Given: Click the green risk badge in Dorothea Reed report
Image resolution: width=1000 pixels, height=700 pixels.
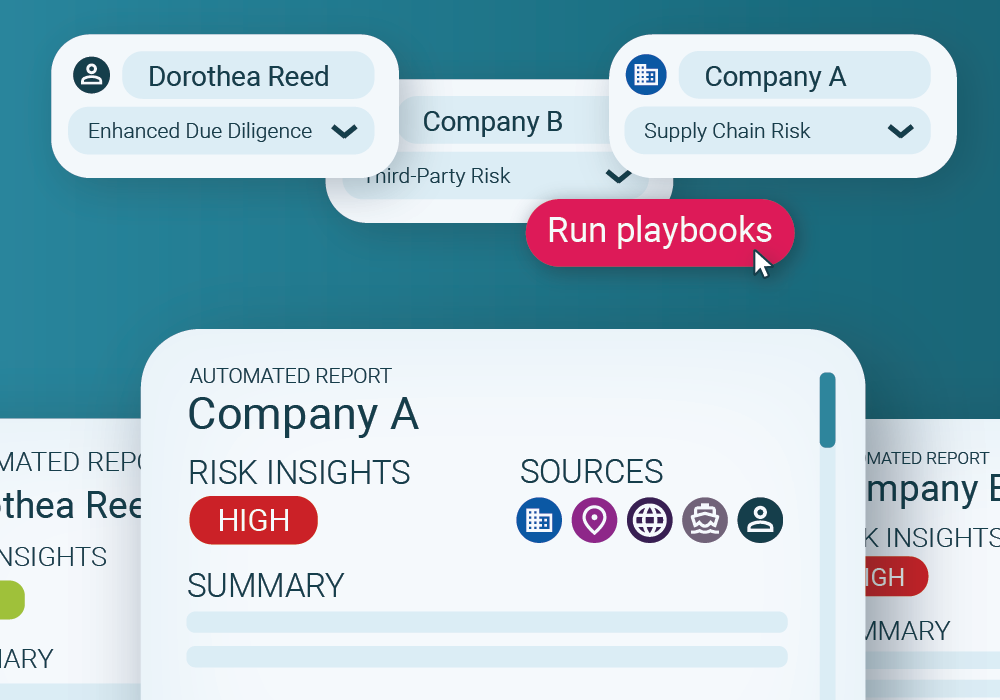Looking at the screenshot, I should pos(11,600).
